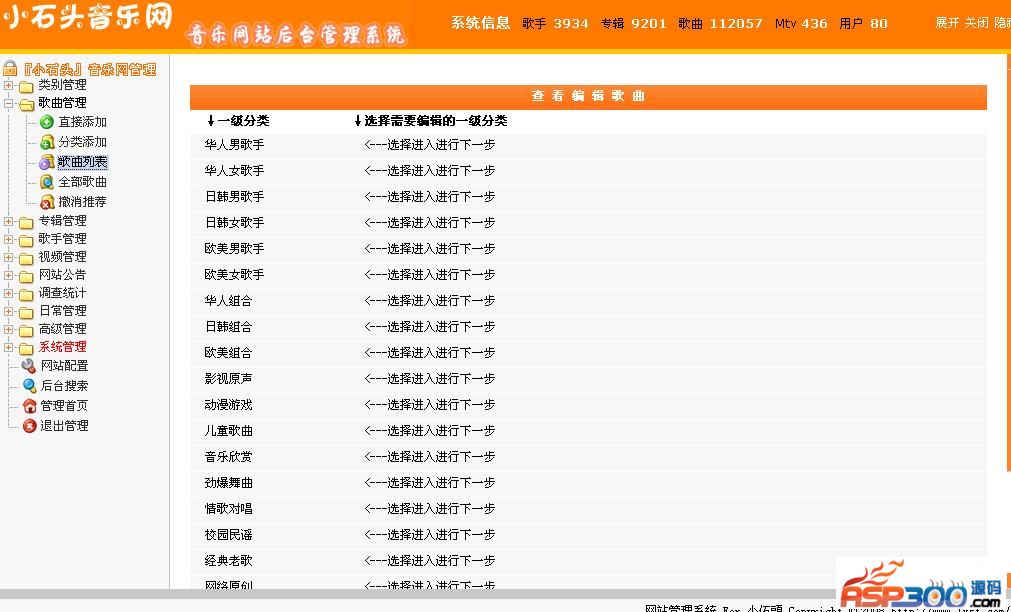1011x612 pixels.
Task: Click the 经典老歌 category
Action: (x=228, y=560)
